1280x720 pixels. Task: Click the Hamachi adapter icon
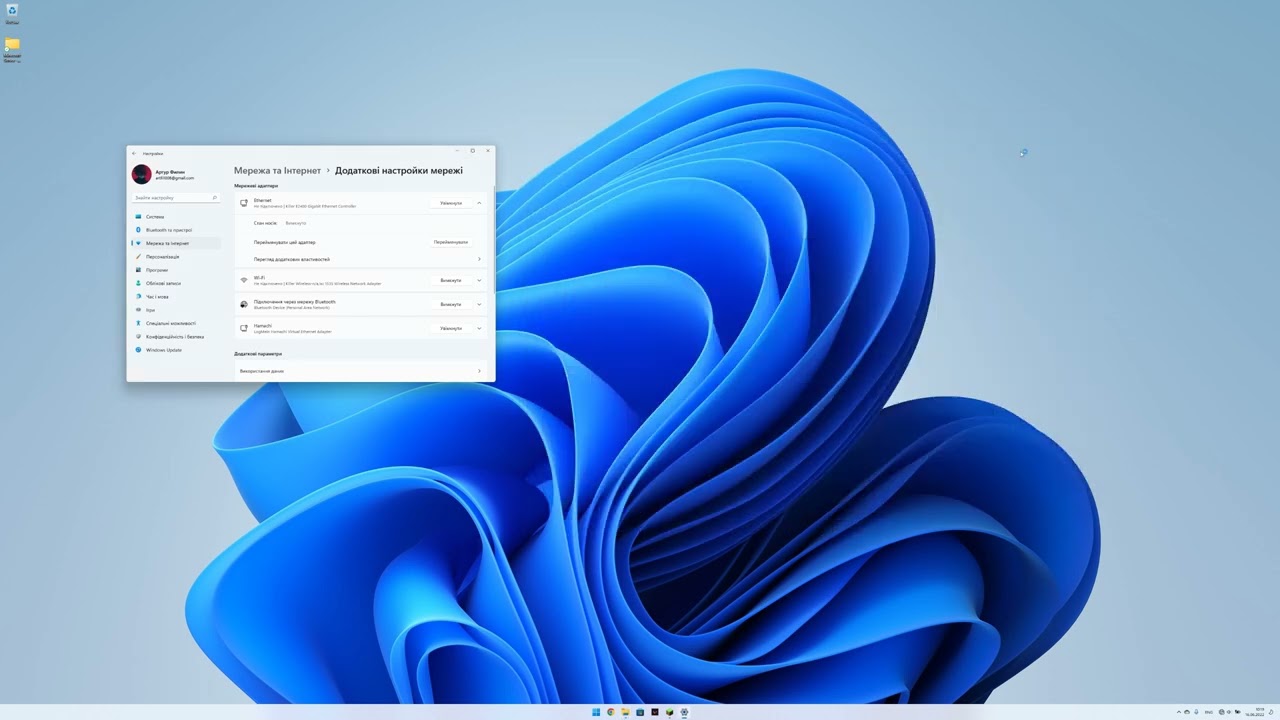pyautogui.click(x=244, y=328)
